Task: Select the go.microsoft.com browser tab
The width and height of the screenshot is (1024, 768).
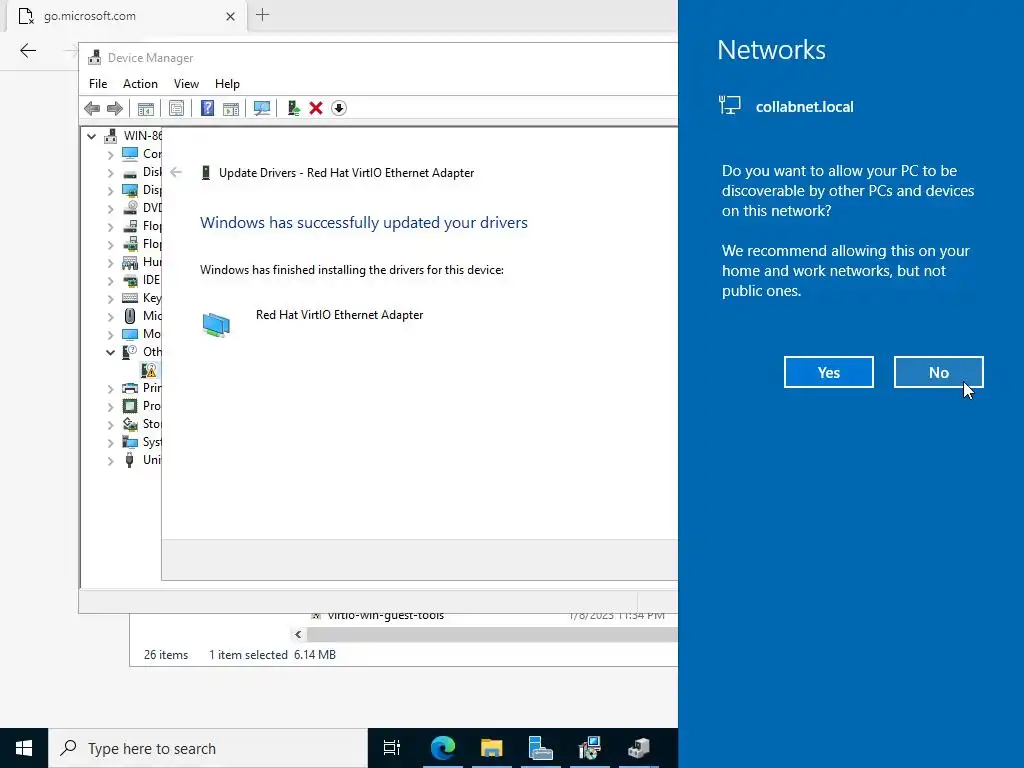Action: [x=127, y=16]
